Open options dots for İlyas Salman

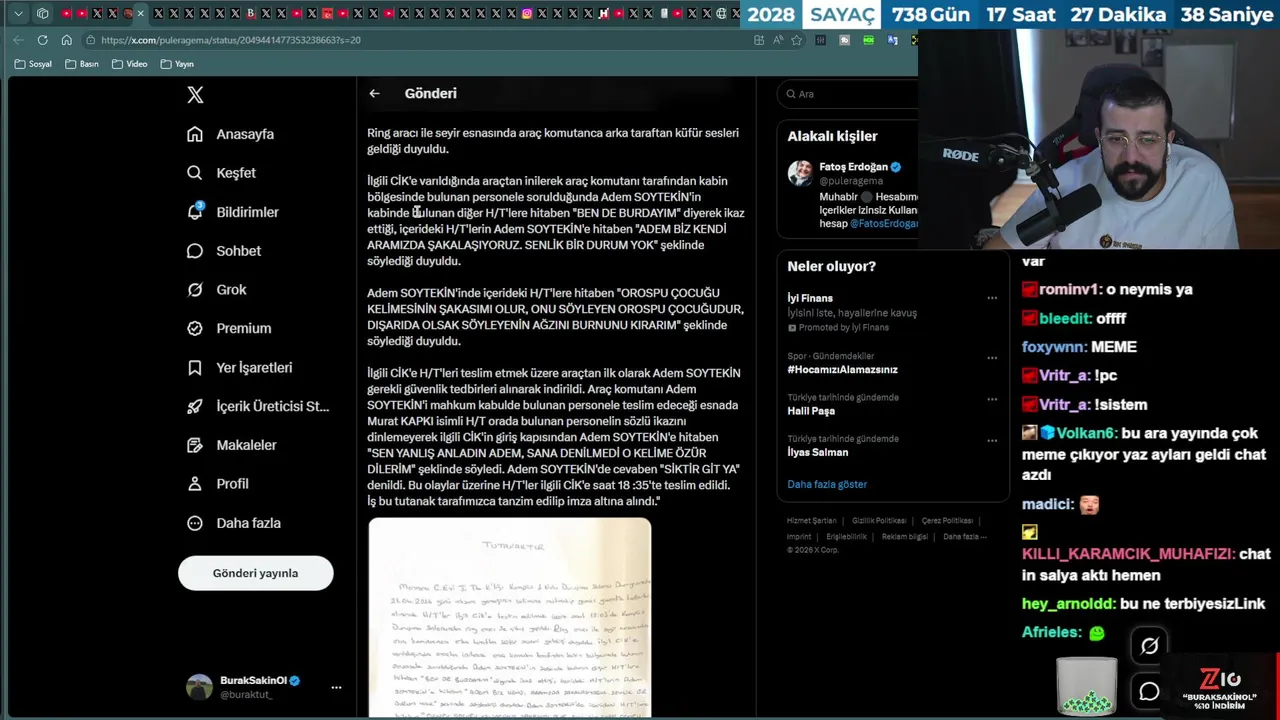[992, 440]
